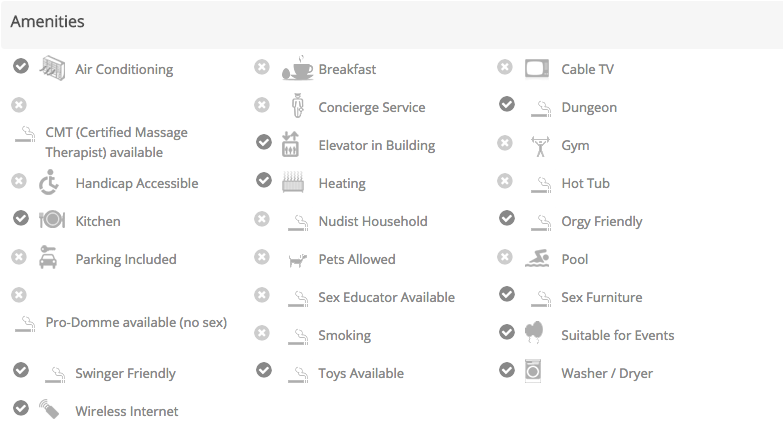
Task: Click the Suitable for Events label
Action: coord(617,335)
